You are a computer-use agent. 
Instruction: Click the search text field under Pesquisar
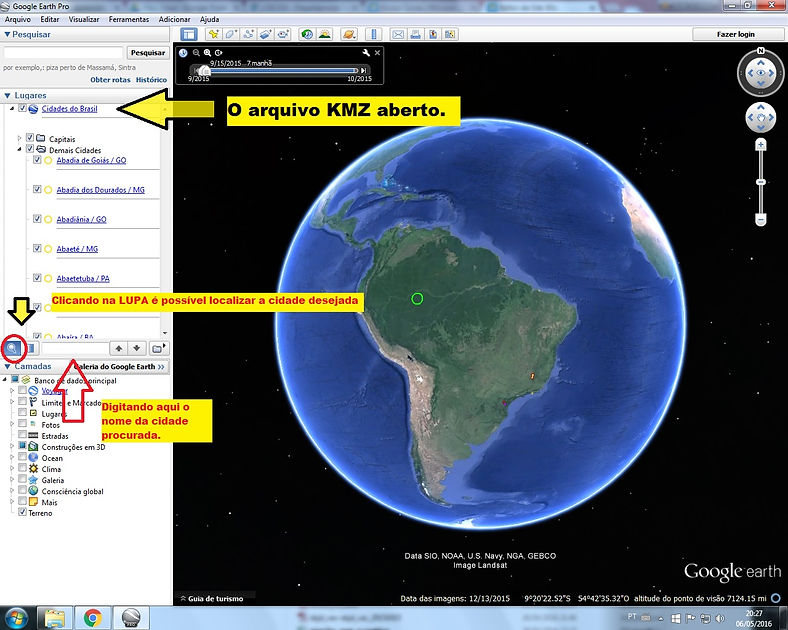63,53
